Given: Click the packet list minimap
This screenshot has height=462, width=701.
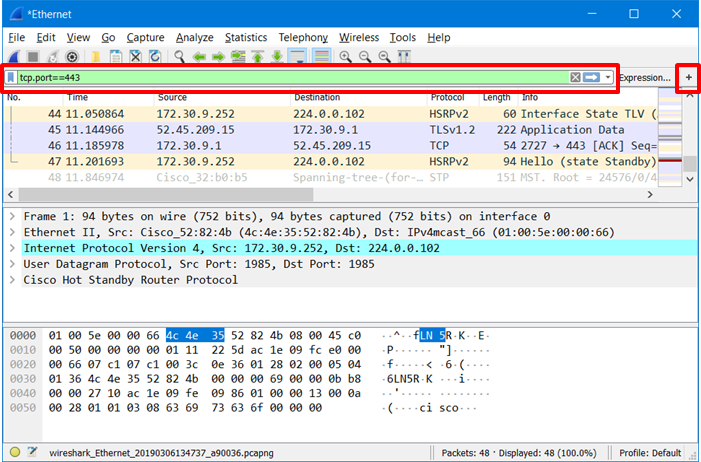Looking at the screenshot, I should click(670, 136).
